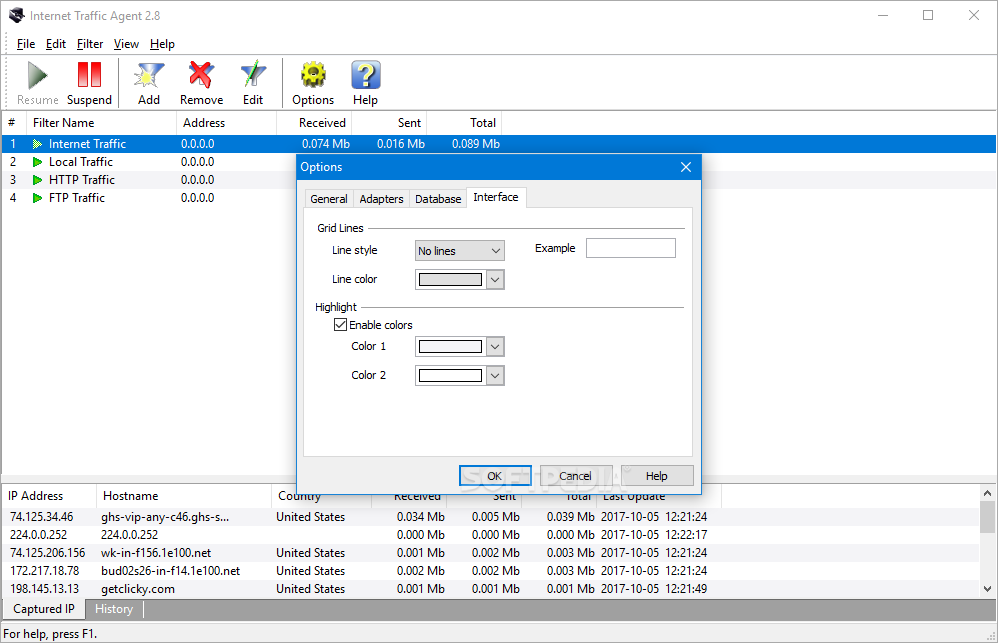Switch to the History bottom tab
The width and height of the screenshot is (998, 643).
pyautogui.click(x=114, y=609)
